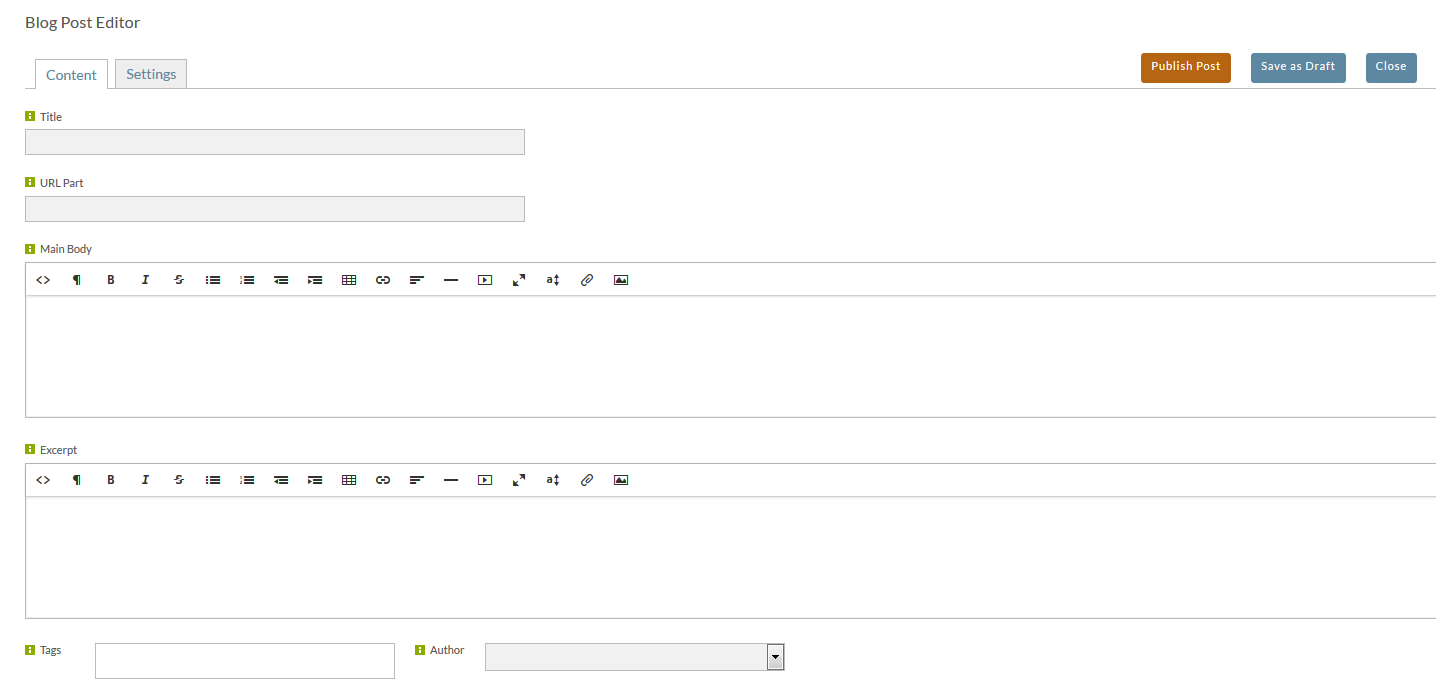1436x700 pixels.
Task: Click the Publish Post button
Action: click(1186, 67)
